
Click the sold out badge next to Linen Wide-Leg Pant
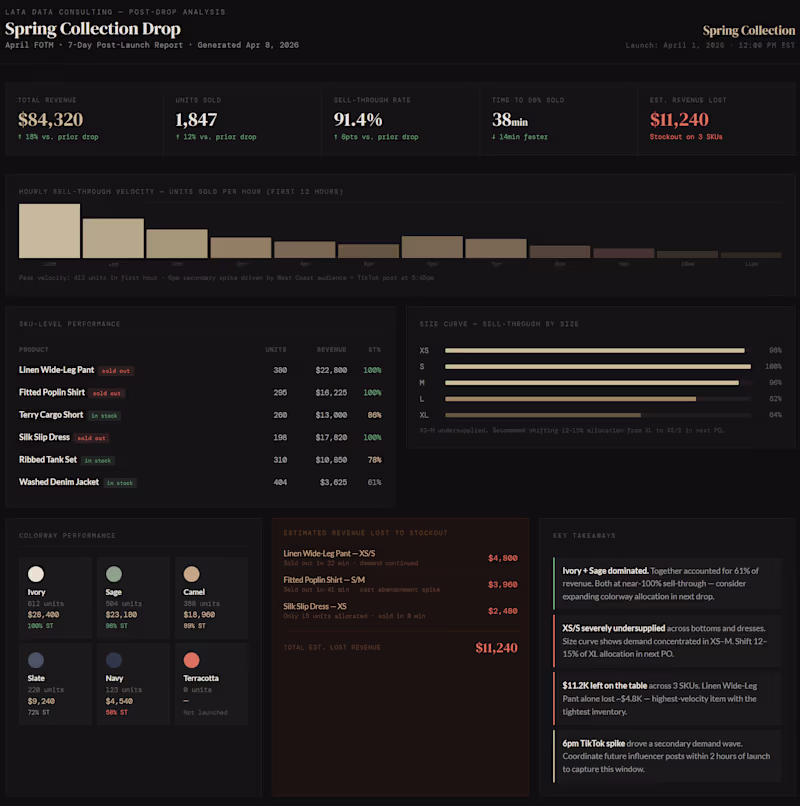pyautogui.click(x=116, y=371)
